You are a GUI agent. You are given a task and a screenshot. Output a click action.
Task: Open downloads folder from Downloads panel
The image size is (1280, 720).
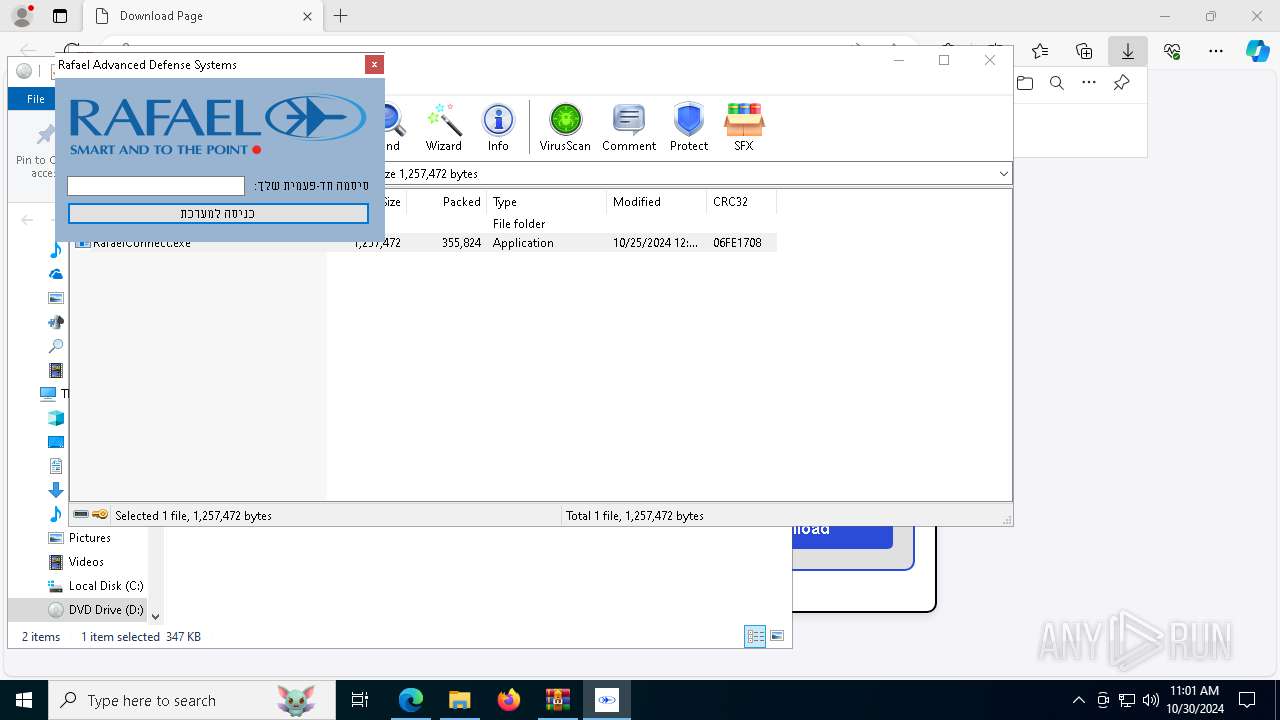pos(1025,83)
